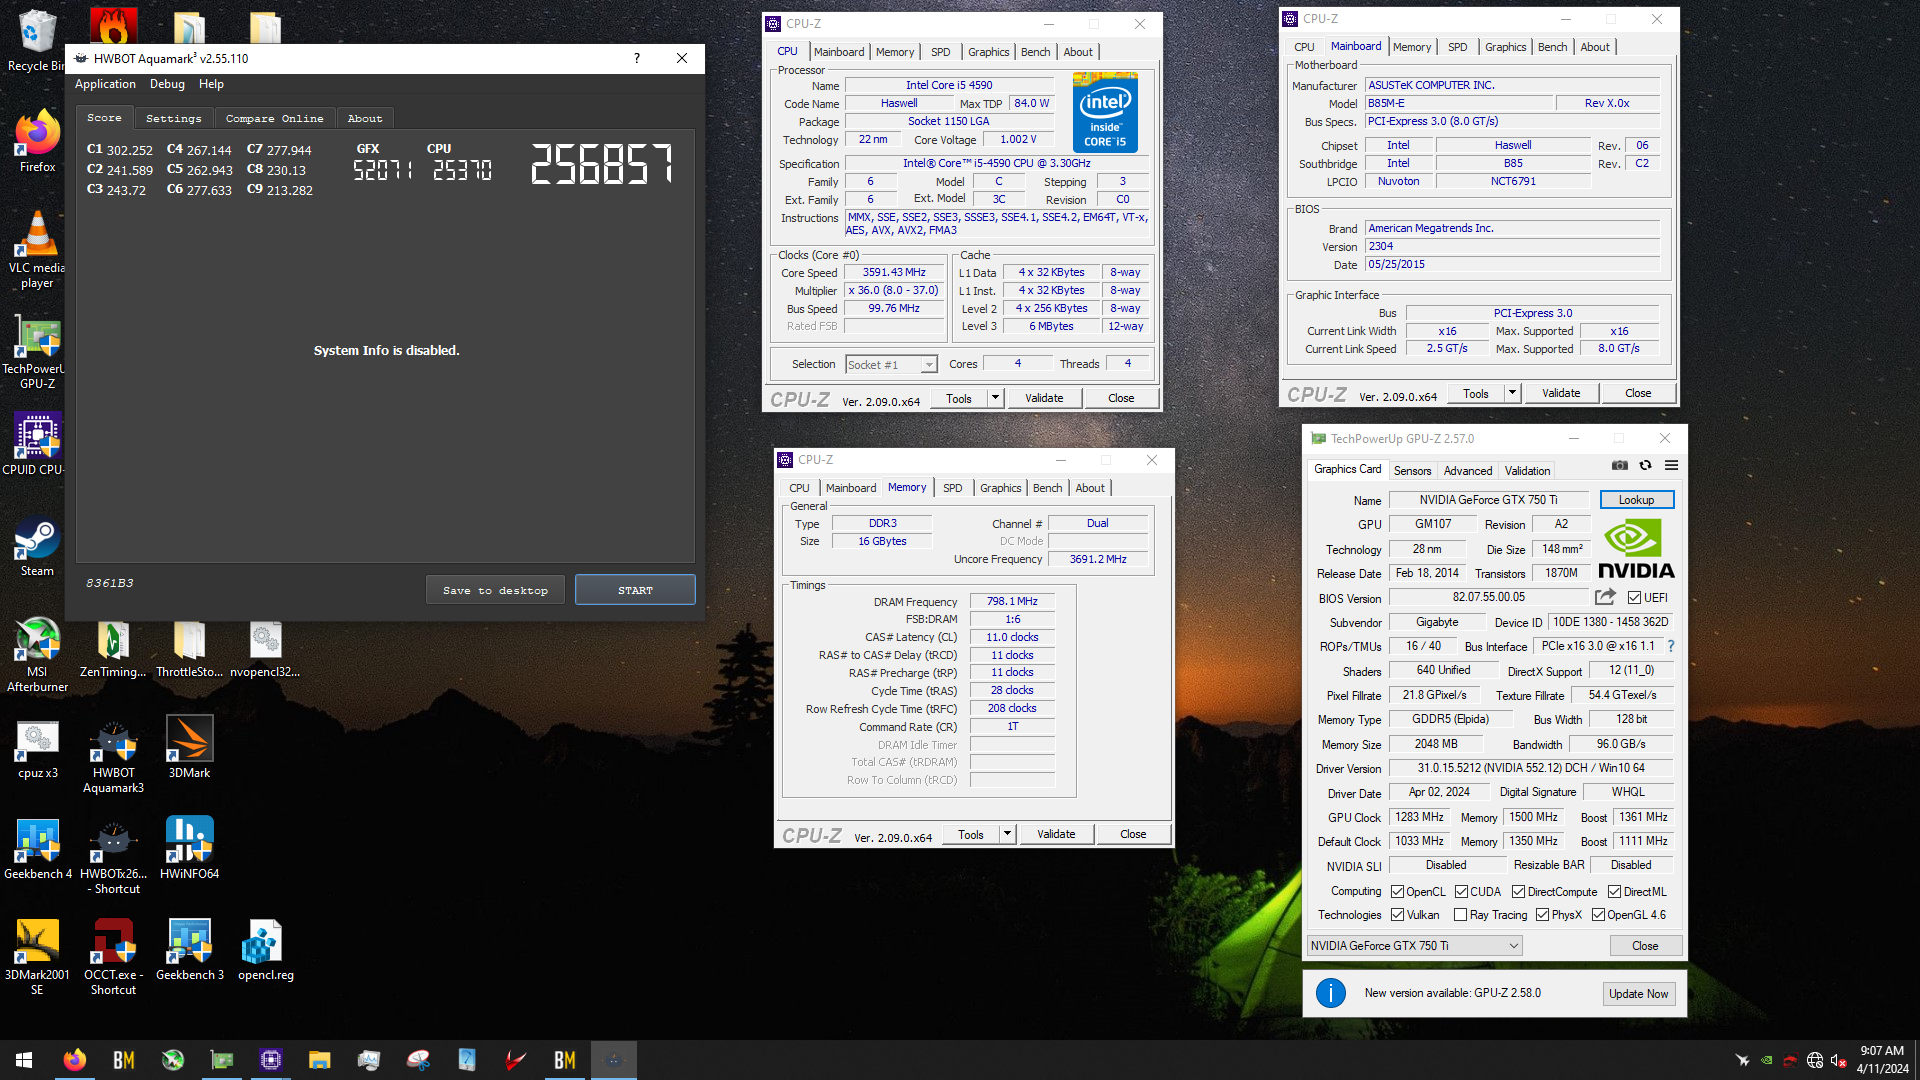Click the BIOS export share icon in GPU-Z

pos(1605,597)
